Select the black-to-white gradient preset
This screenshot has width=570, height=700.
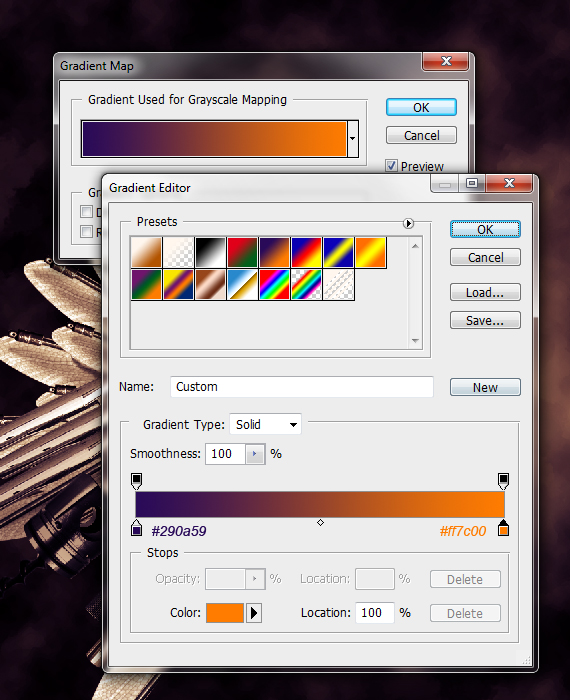[x=210, y=253]
